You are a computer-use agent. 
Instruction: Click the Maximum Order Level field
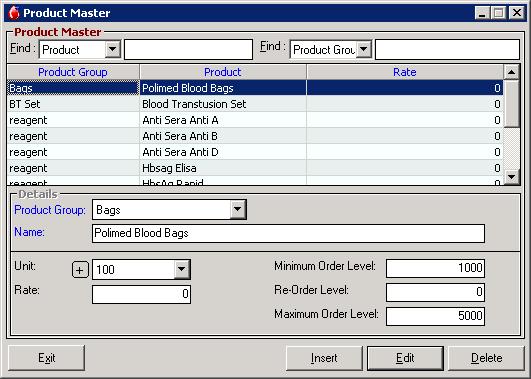pos(435,316)
